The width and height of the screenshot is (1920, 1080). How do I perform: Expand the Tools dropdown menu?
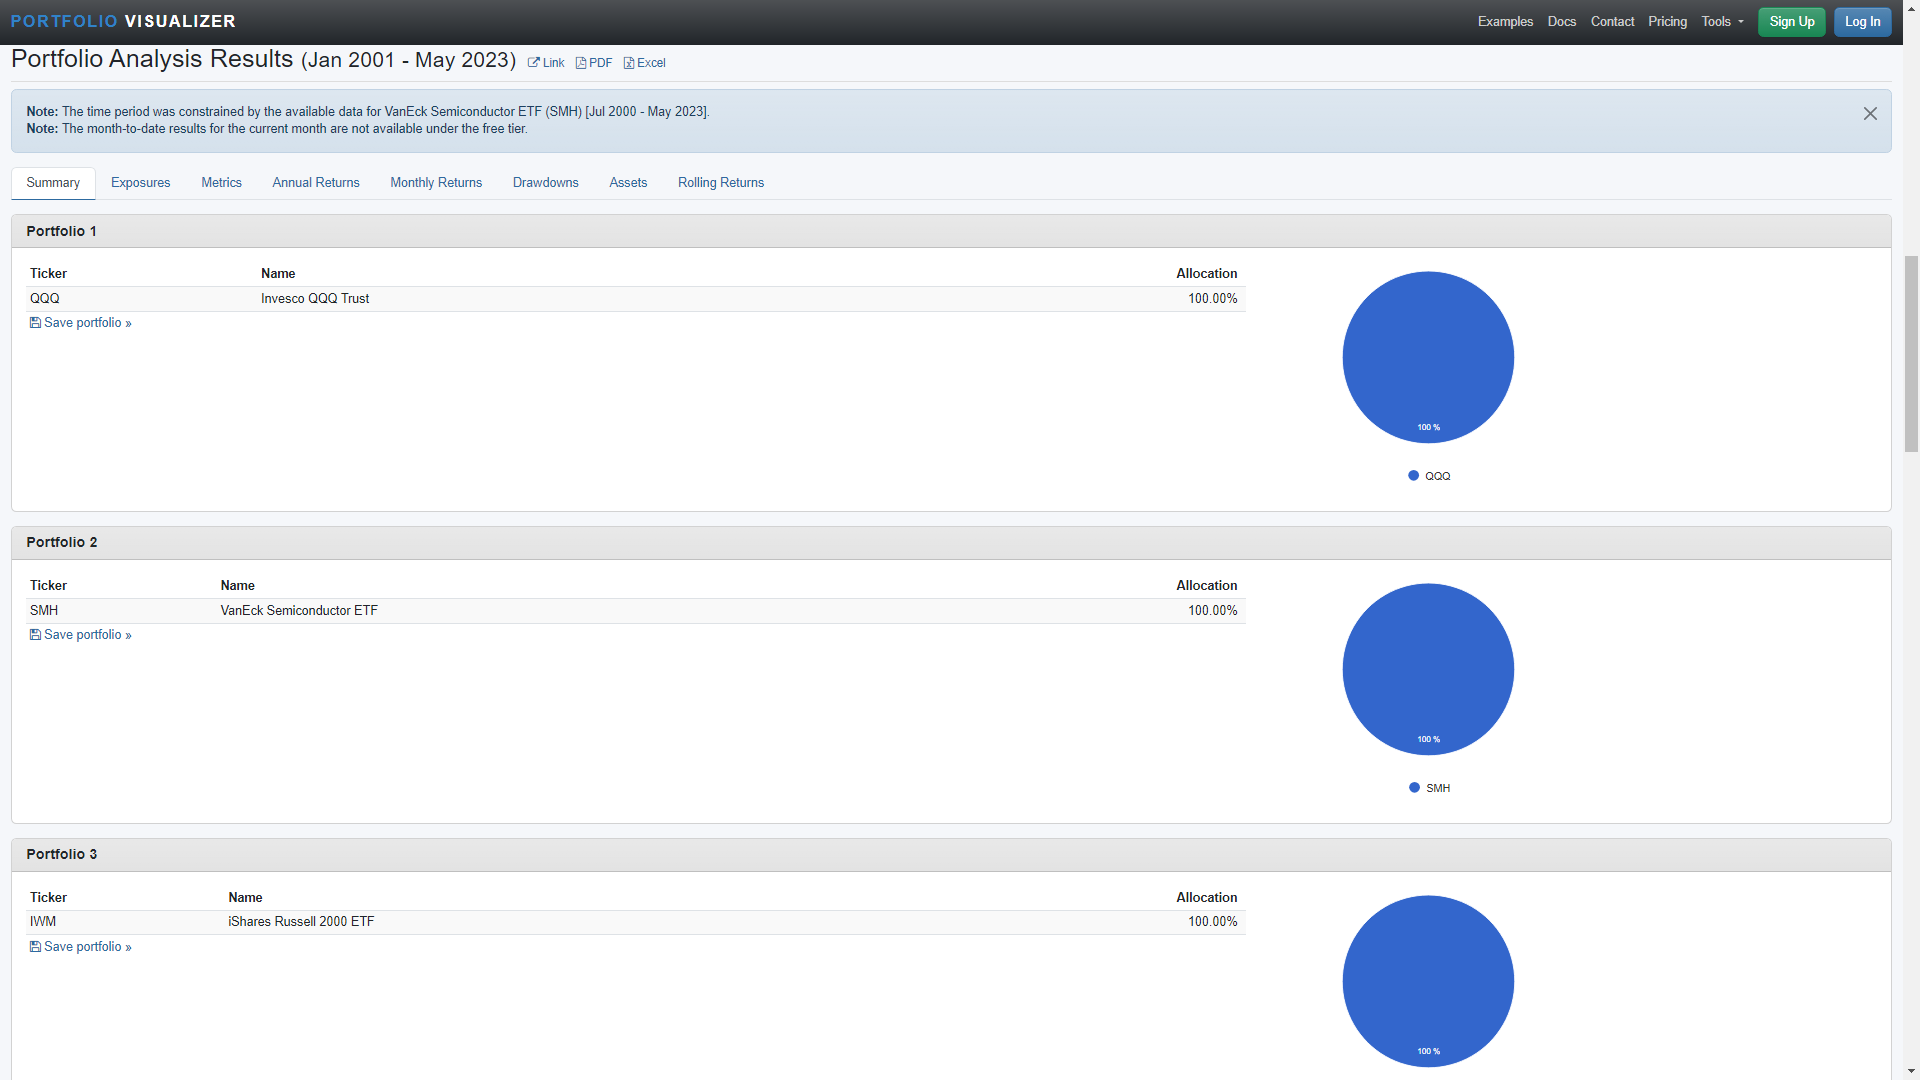(1722, 22)
